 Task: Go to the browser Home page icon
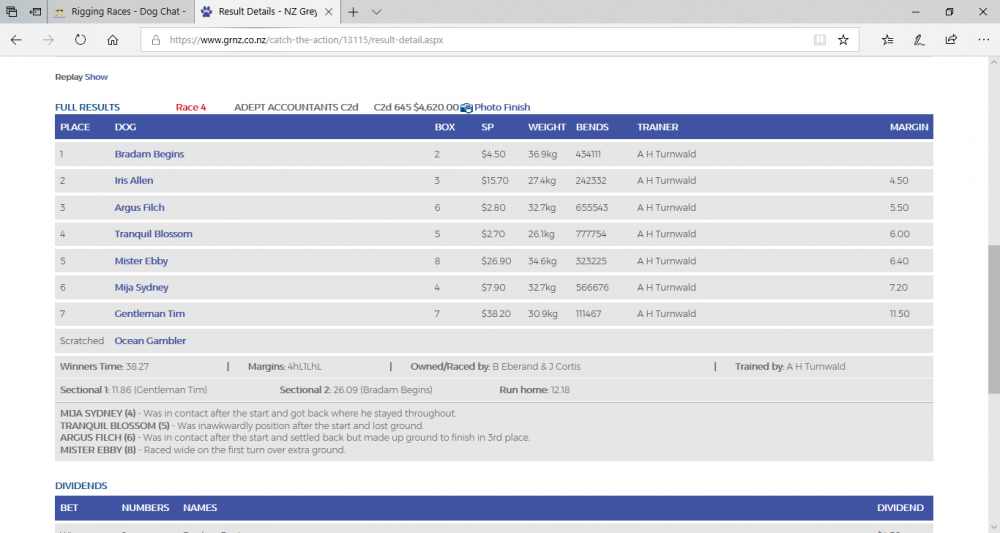113,40
